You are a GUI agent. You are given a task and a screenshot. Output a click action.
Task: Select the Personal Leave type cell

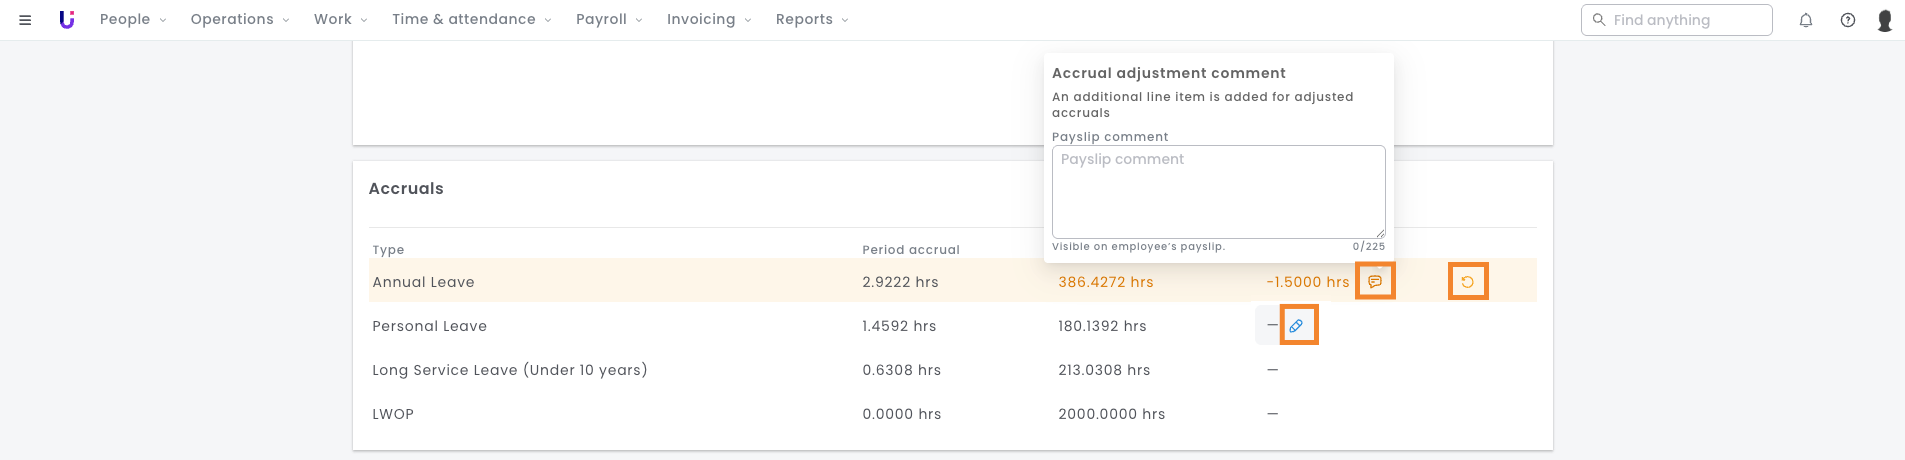tap(429, 326)
